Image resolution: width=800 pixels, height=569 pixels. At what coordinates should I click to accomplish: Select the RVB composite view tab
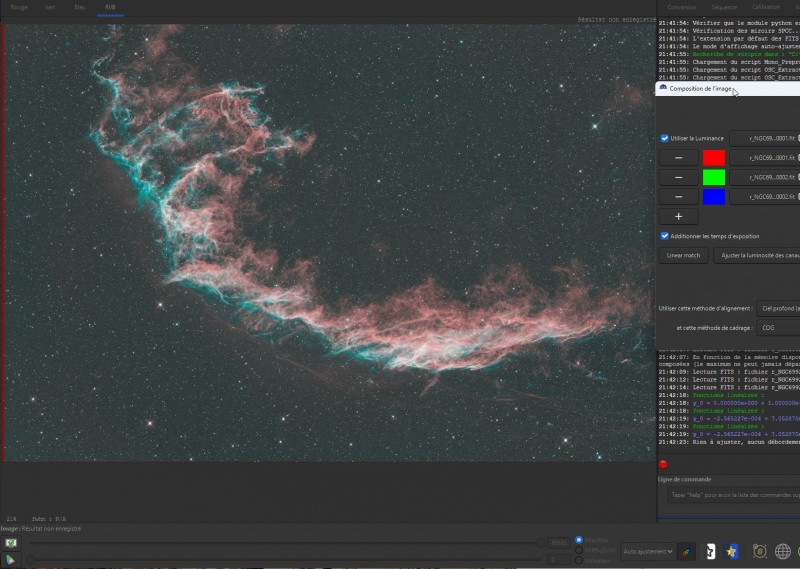click(x=110, y=7)
